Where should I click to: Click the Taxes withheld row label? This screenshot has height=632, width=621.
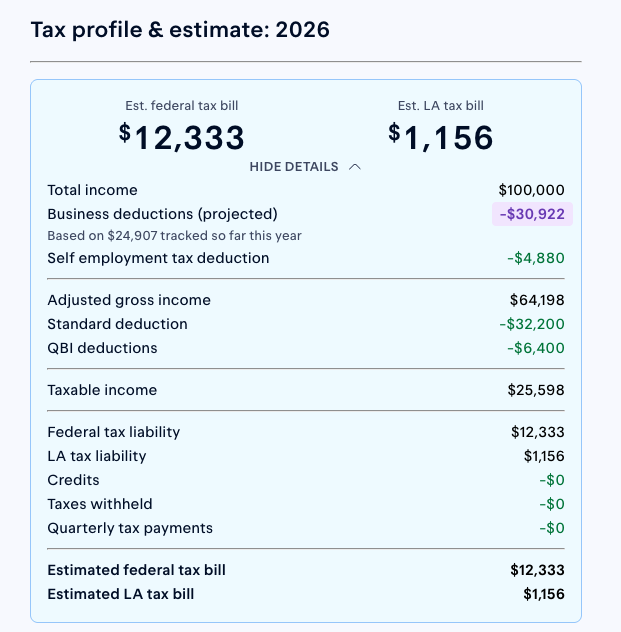click(x=100, y=504)
